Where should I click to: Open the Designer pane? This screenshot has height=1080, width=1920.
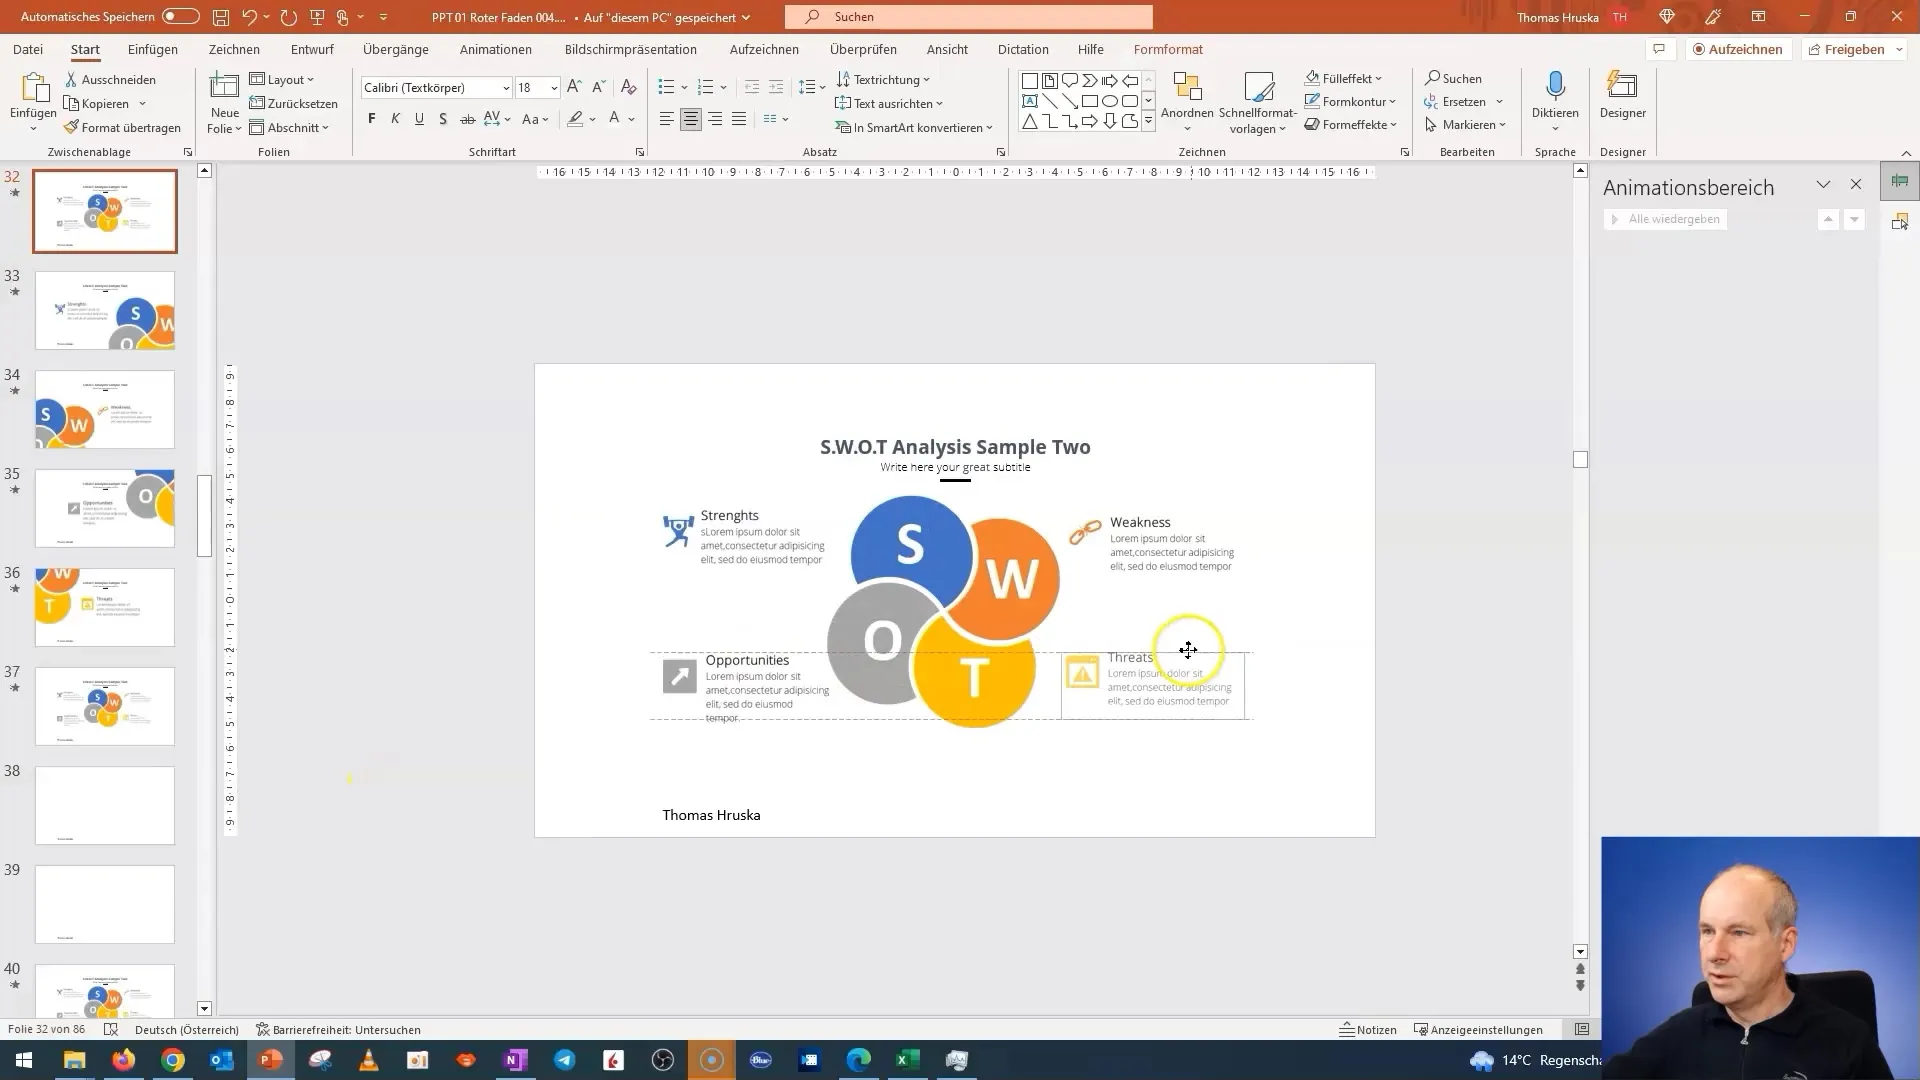point(1623,95)
